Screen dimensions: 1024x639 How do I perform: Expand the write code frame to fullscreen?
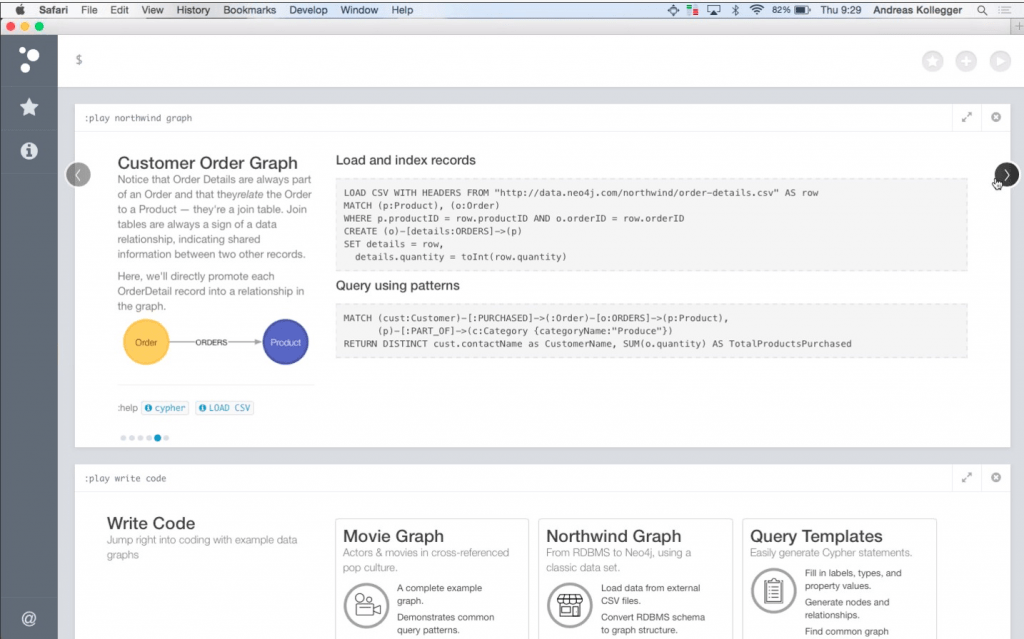pos(967,478)
